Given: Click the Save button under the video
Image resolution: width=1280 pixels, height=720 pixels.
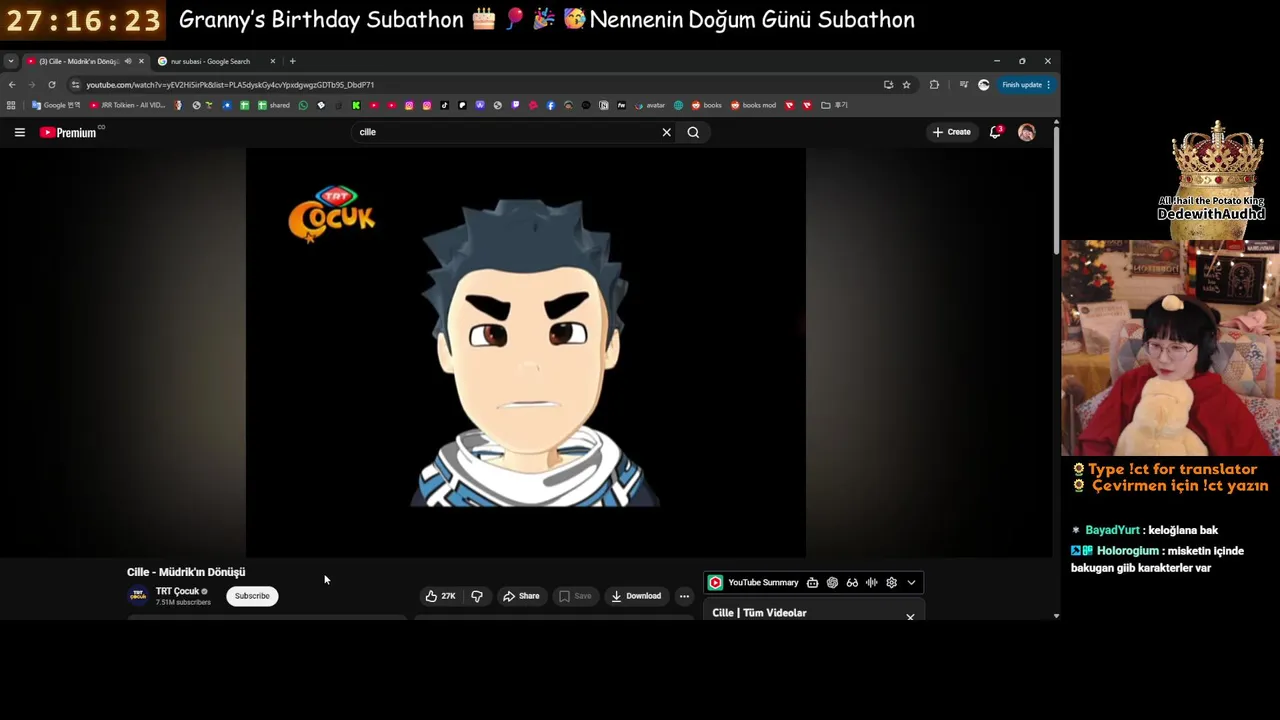Looking at the screenshot, I should coord(575,596).
